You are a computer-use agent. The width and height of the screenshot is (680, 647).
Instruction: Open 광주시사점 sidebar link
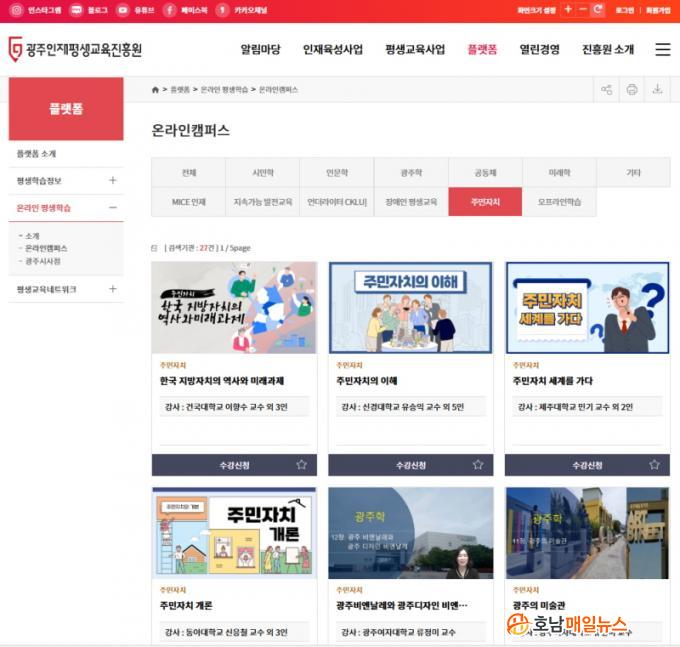coord(43,261)
